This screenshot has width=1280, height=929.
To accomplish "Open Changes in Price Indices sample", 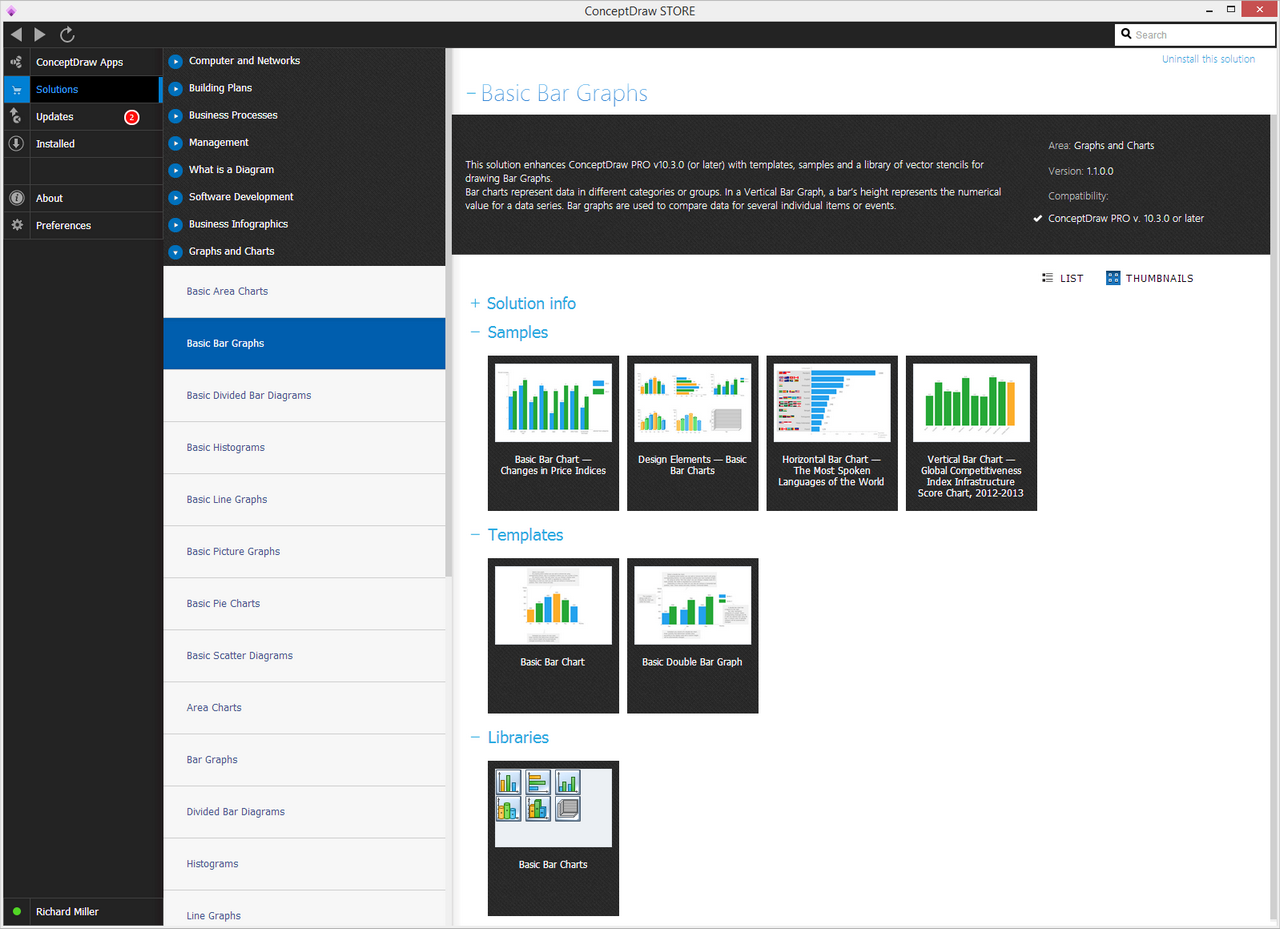I will pos(553,433).
